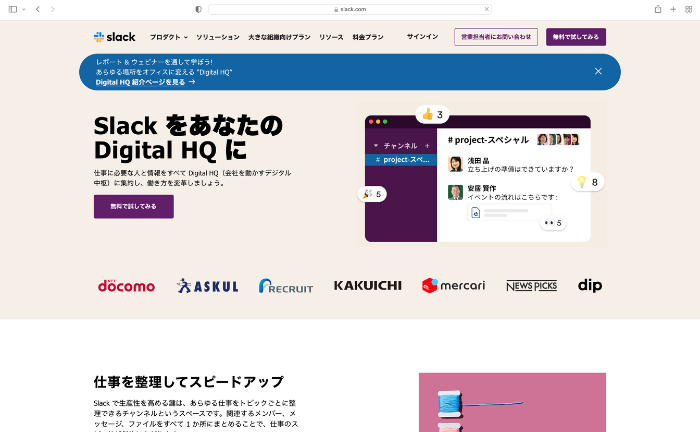Click the light bulb reaction badge

[x=587, y=182]
